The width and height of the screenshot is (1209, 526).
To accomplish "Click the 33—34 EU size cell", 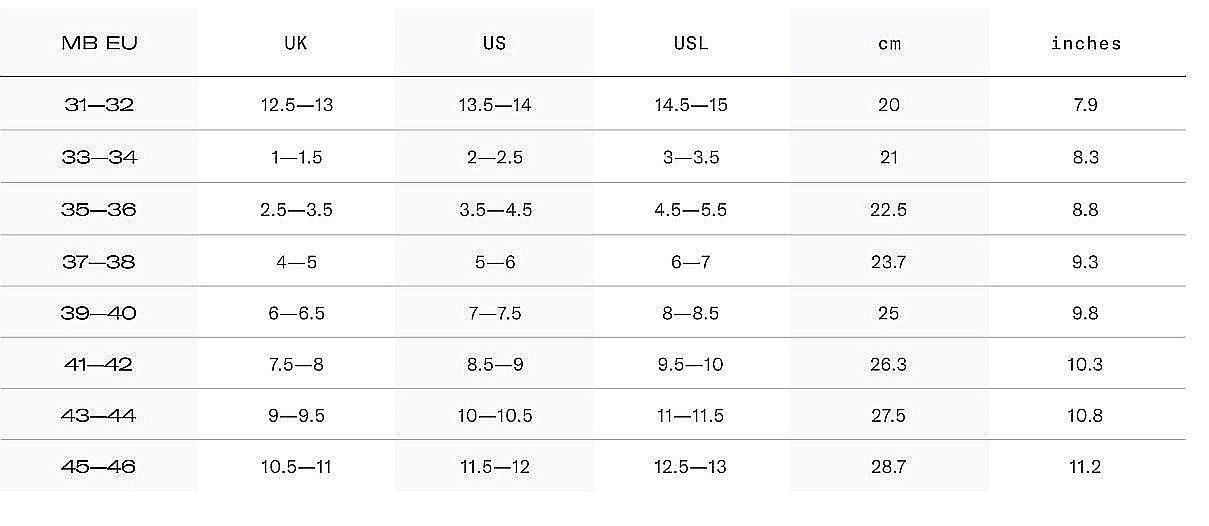I will coord(99,157).
